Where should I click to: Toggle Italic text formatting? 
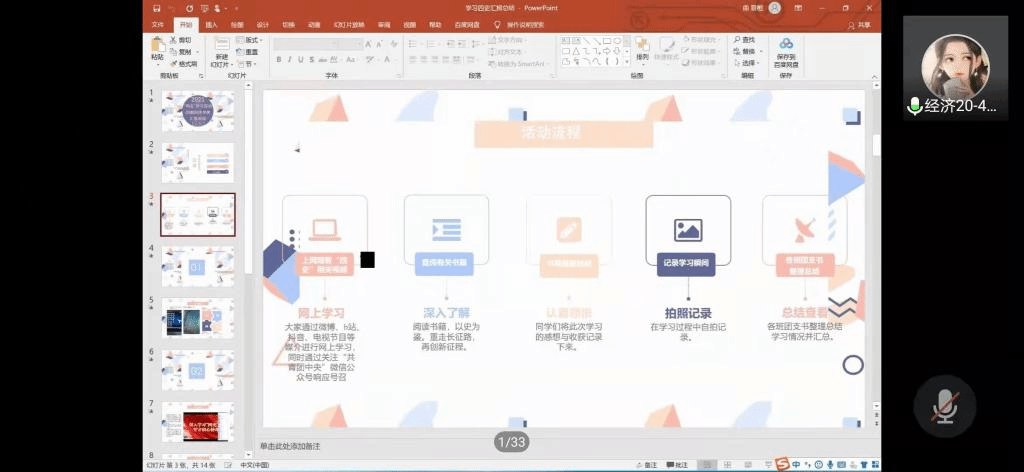289,60
